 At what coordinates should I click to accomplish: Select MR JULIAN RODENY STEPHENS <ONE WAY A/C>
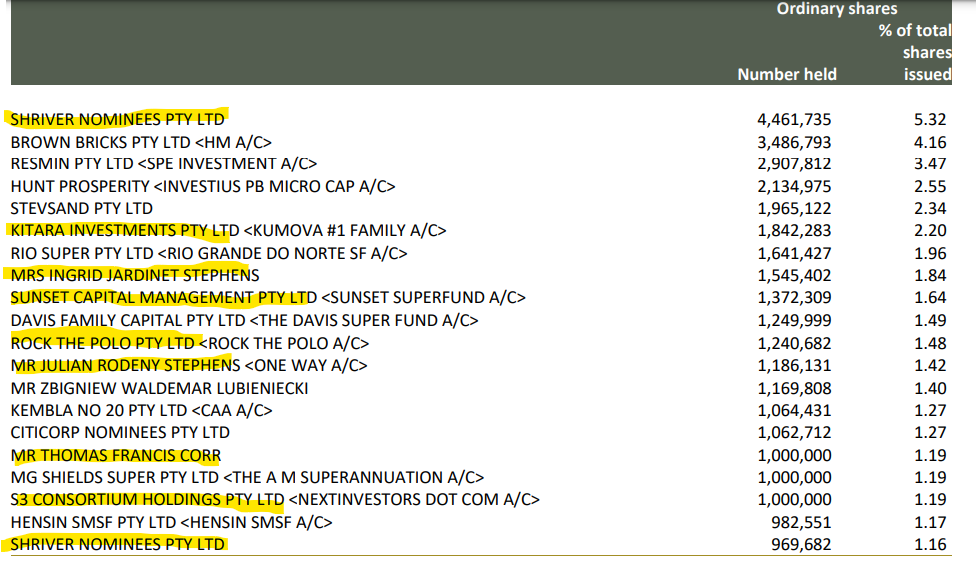[189, 365]
